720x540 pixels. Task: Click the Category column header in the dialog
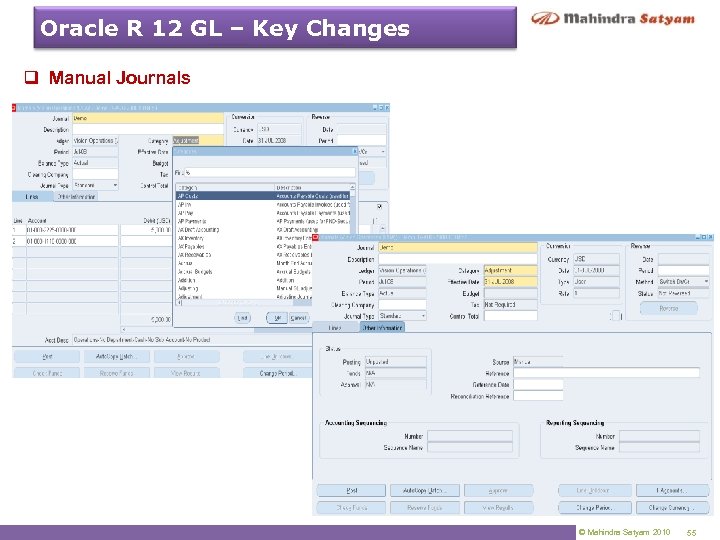[x=225, y=187]
